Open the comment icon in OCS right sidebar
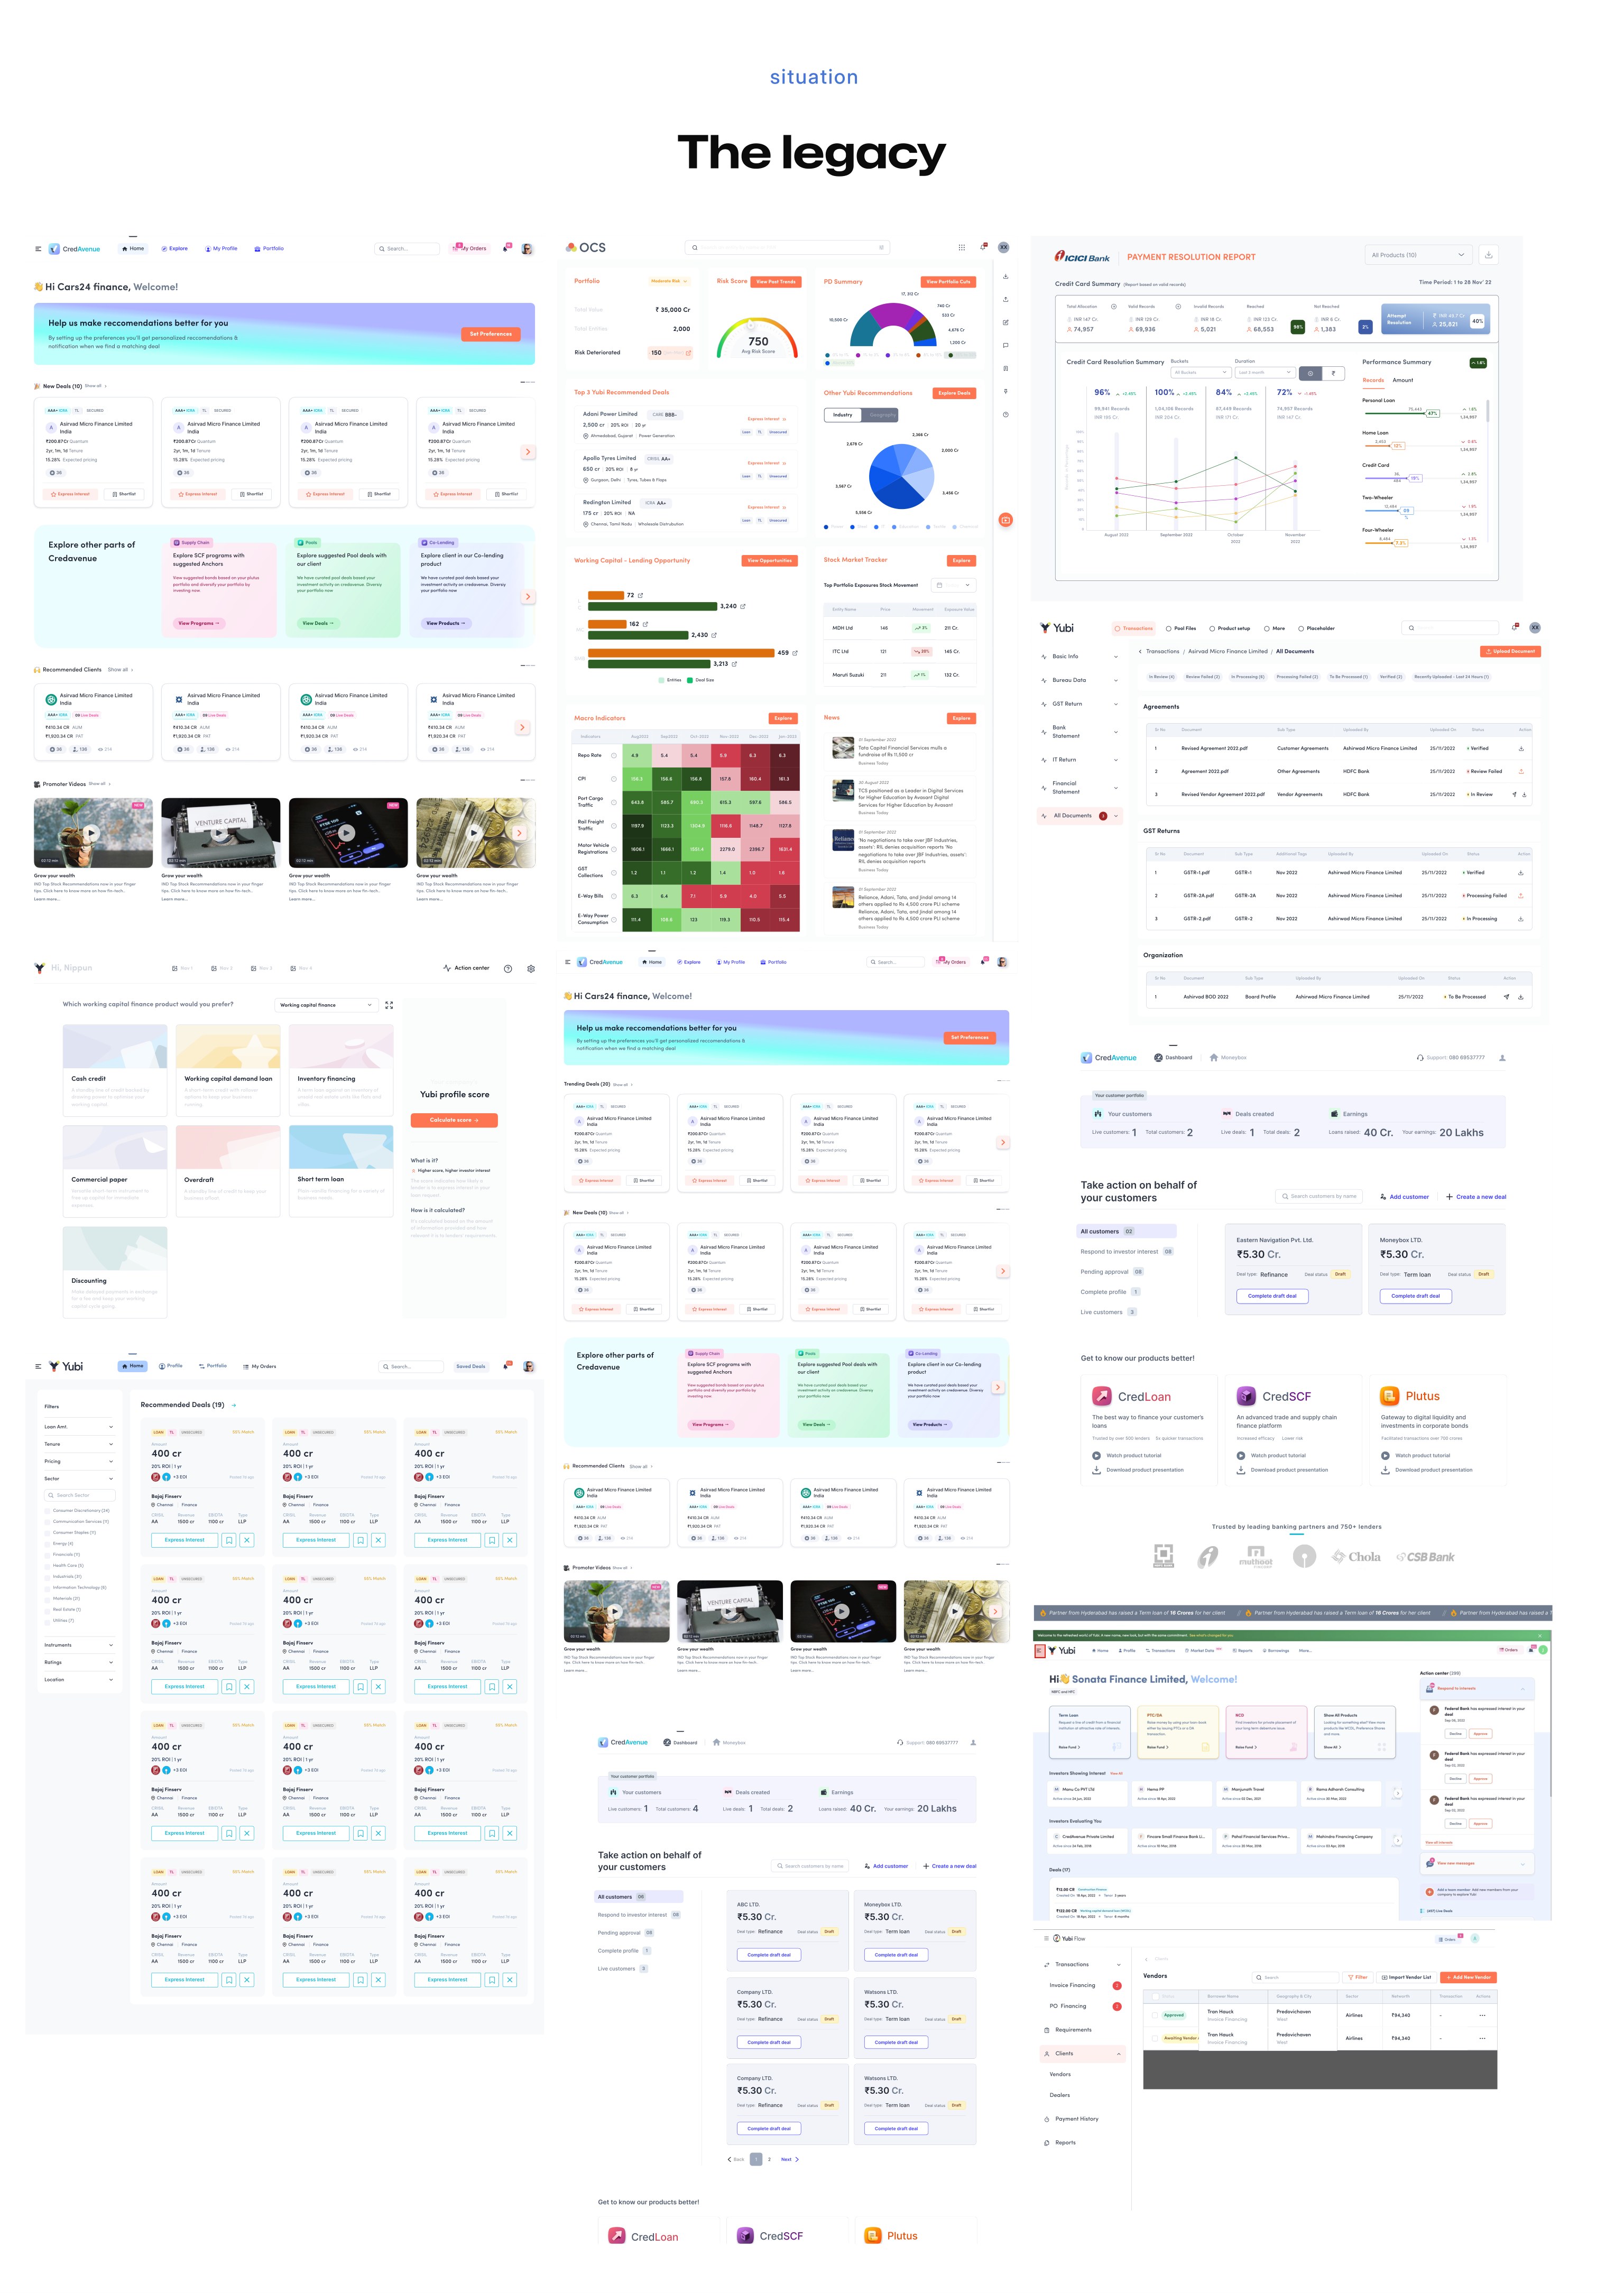Screen dimensions: 1624x2293 pos(1005,345)
